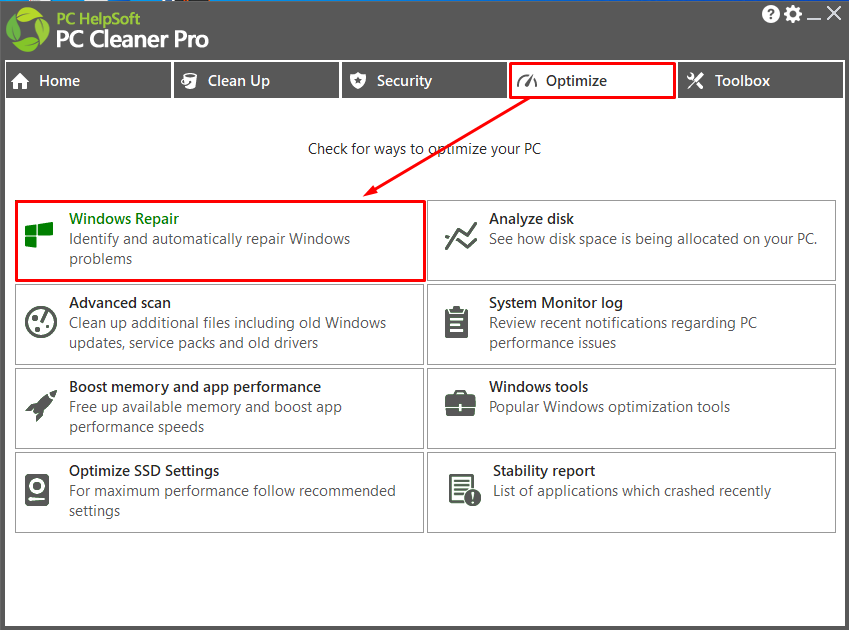This screenshot has width=849, height=630.
Task: Click 'Review recent notifications regarding PC' description
Action: 623,333
